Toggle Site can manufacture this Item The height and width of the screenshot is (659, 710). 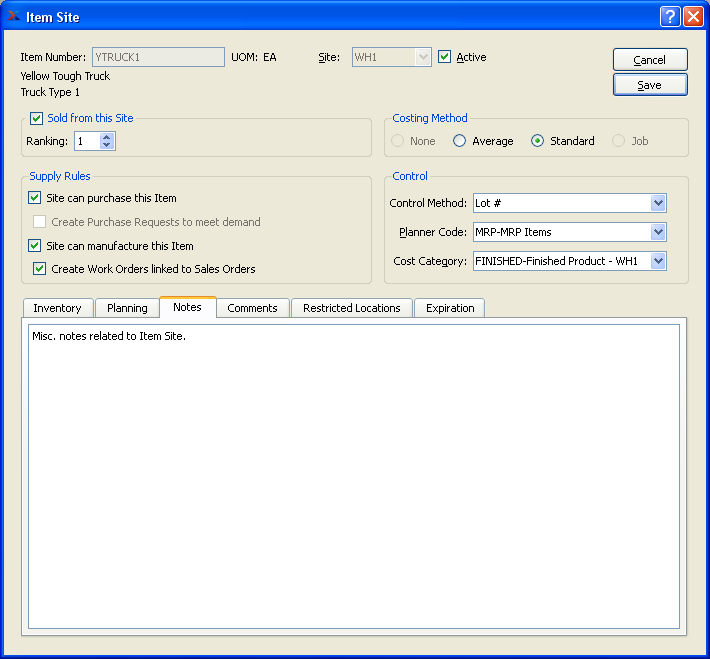(34, 245)
